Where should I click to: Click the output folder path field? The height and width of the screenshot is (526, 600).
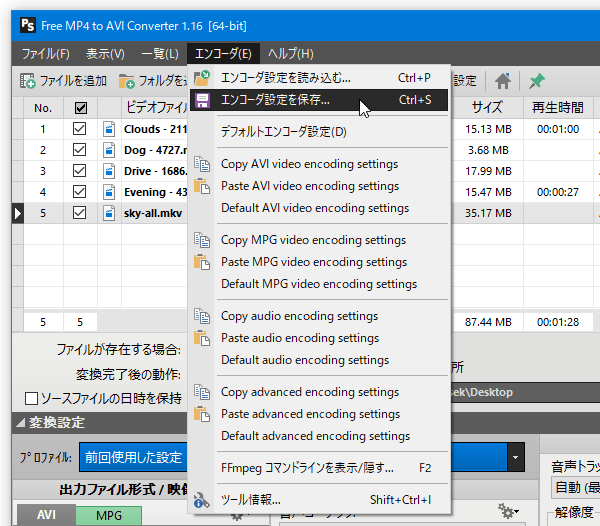pyautogui.click(x=525, y=392)
